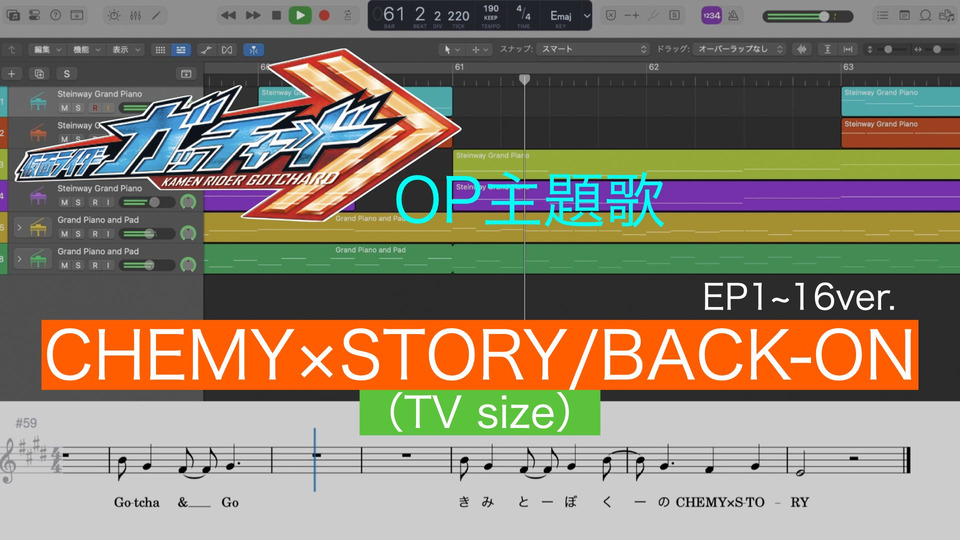Open the 機能 menu
Viewport: 960px width, 540px height.
click(86, 50)
